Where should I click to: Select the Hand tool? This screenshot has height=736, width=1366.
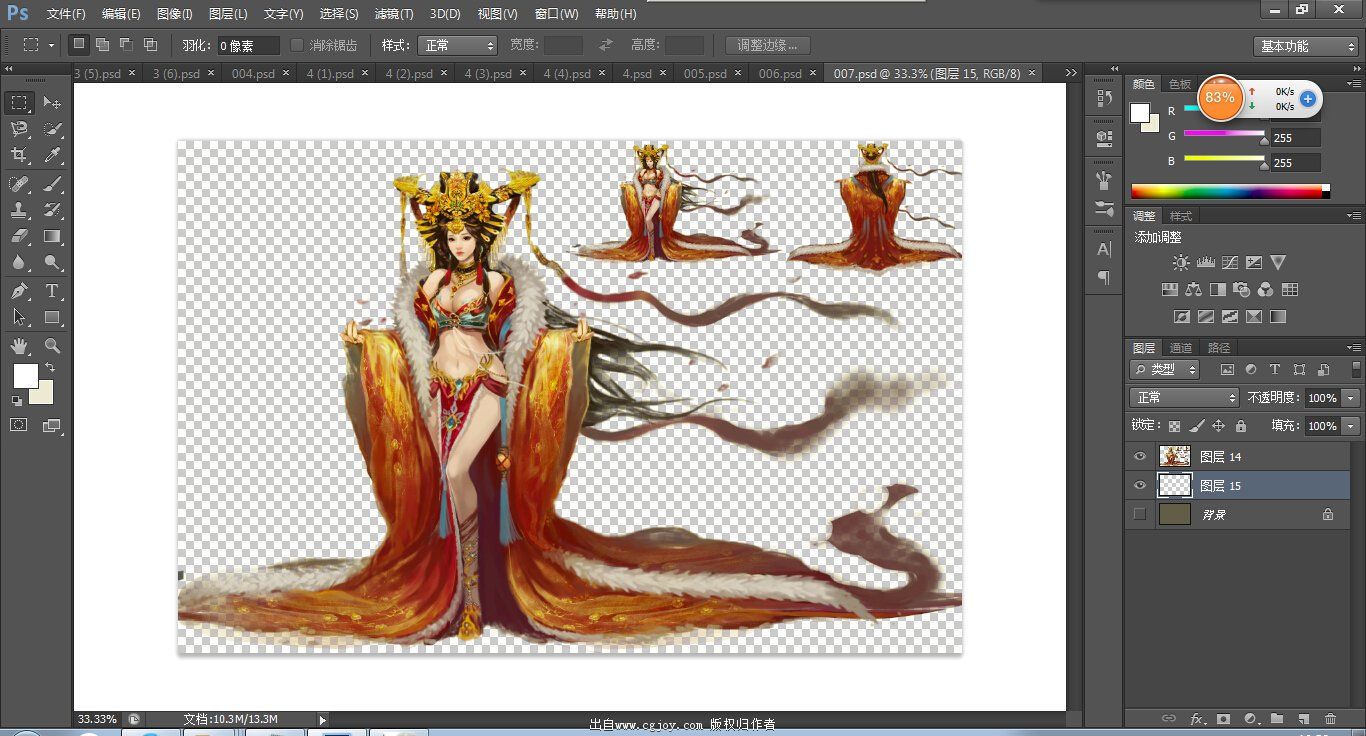[19, 346]
